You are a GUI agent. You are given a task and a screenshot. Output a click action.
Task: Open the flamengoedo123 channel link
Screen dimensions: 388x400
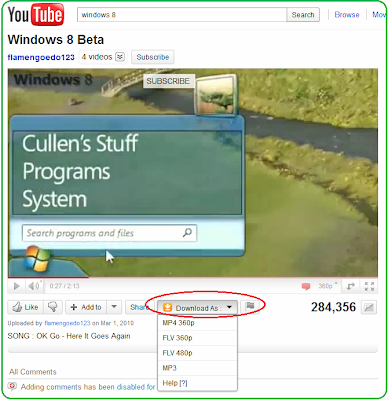click(x=41, y=57)
